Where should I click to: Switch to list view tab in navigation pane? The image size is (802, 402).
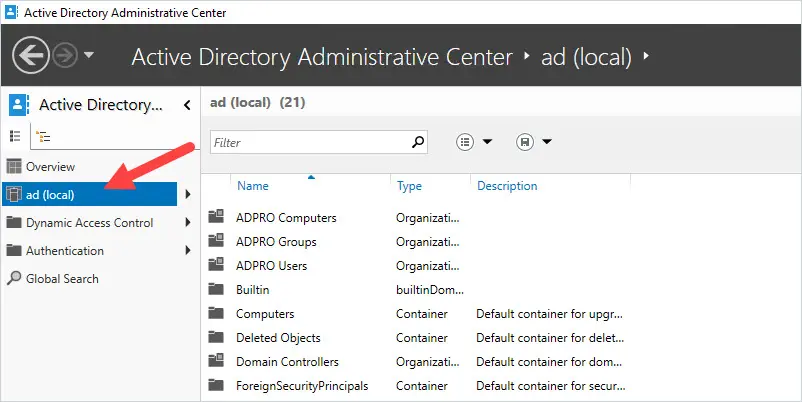tap(15, 136)
